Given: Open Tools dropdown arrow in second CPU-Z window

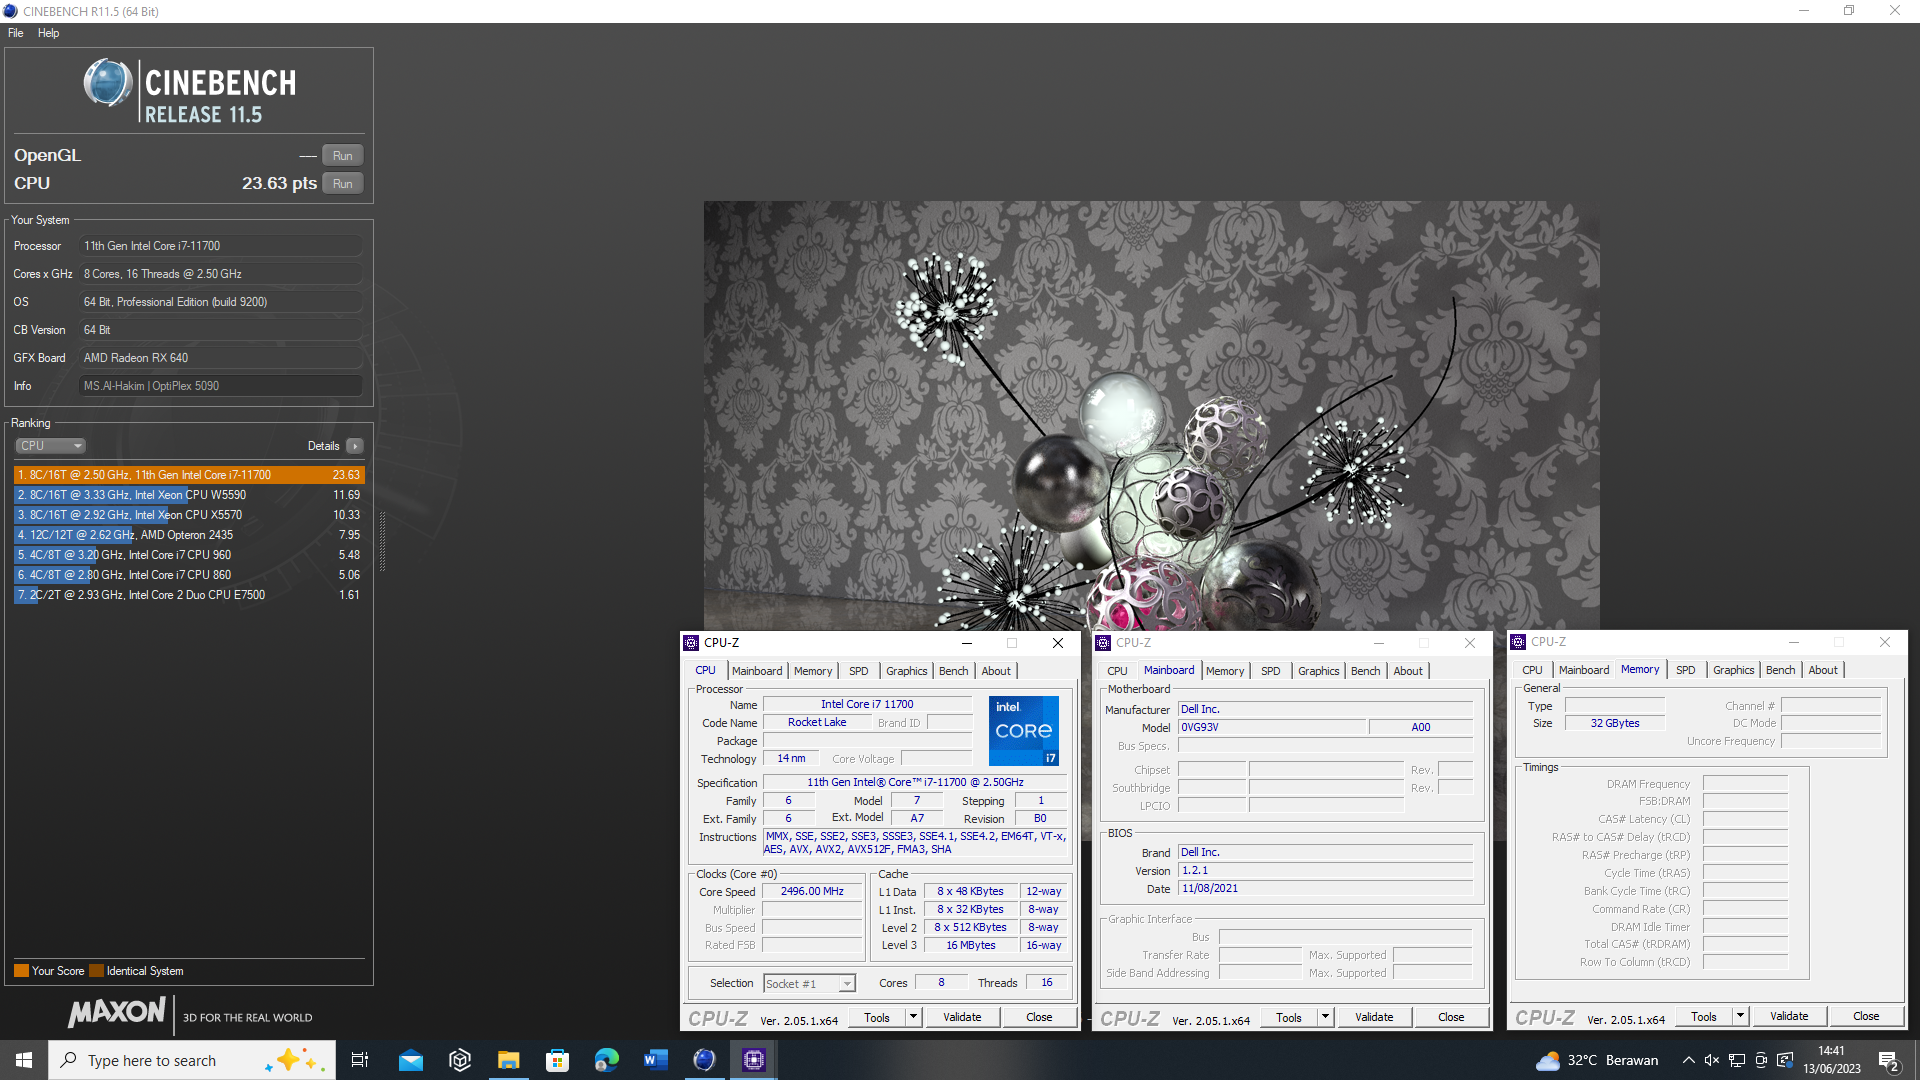Looking at the screenshot, I should [x=1325, y=1017].
